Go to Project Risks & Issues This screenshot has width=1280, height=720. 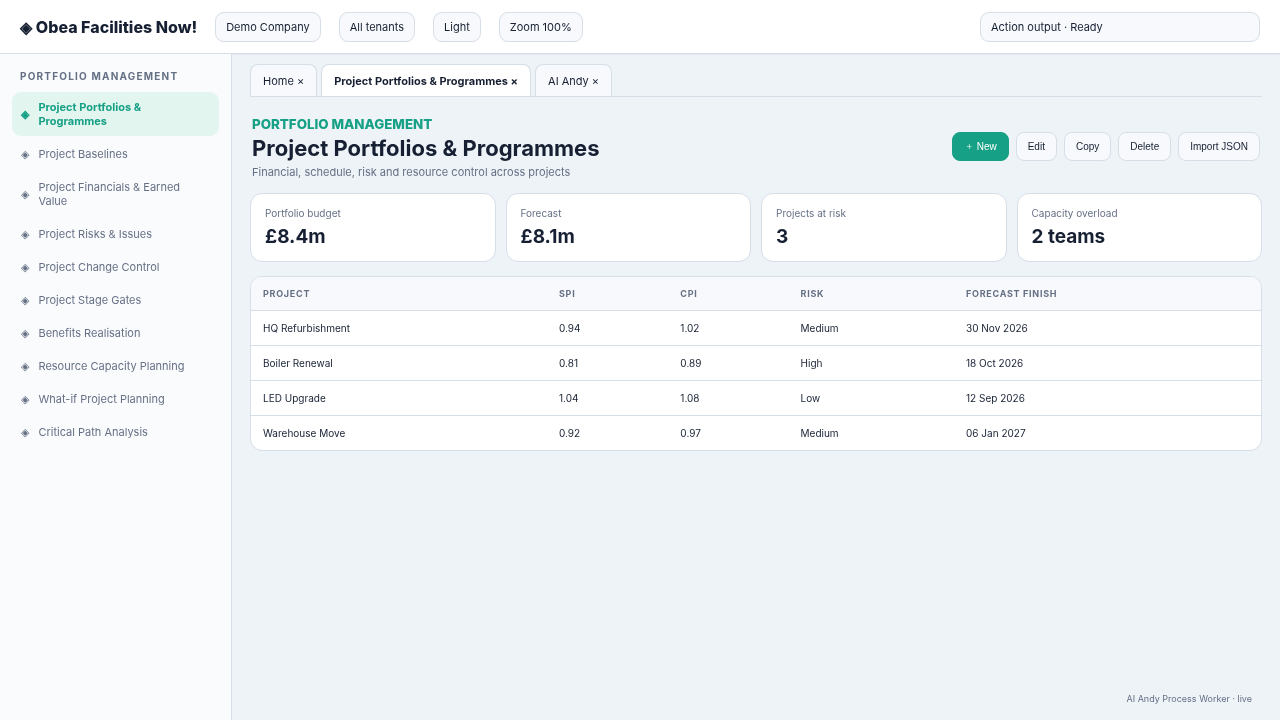(x=115, y=234)
